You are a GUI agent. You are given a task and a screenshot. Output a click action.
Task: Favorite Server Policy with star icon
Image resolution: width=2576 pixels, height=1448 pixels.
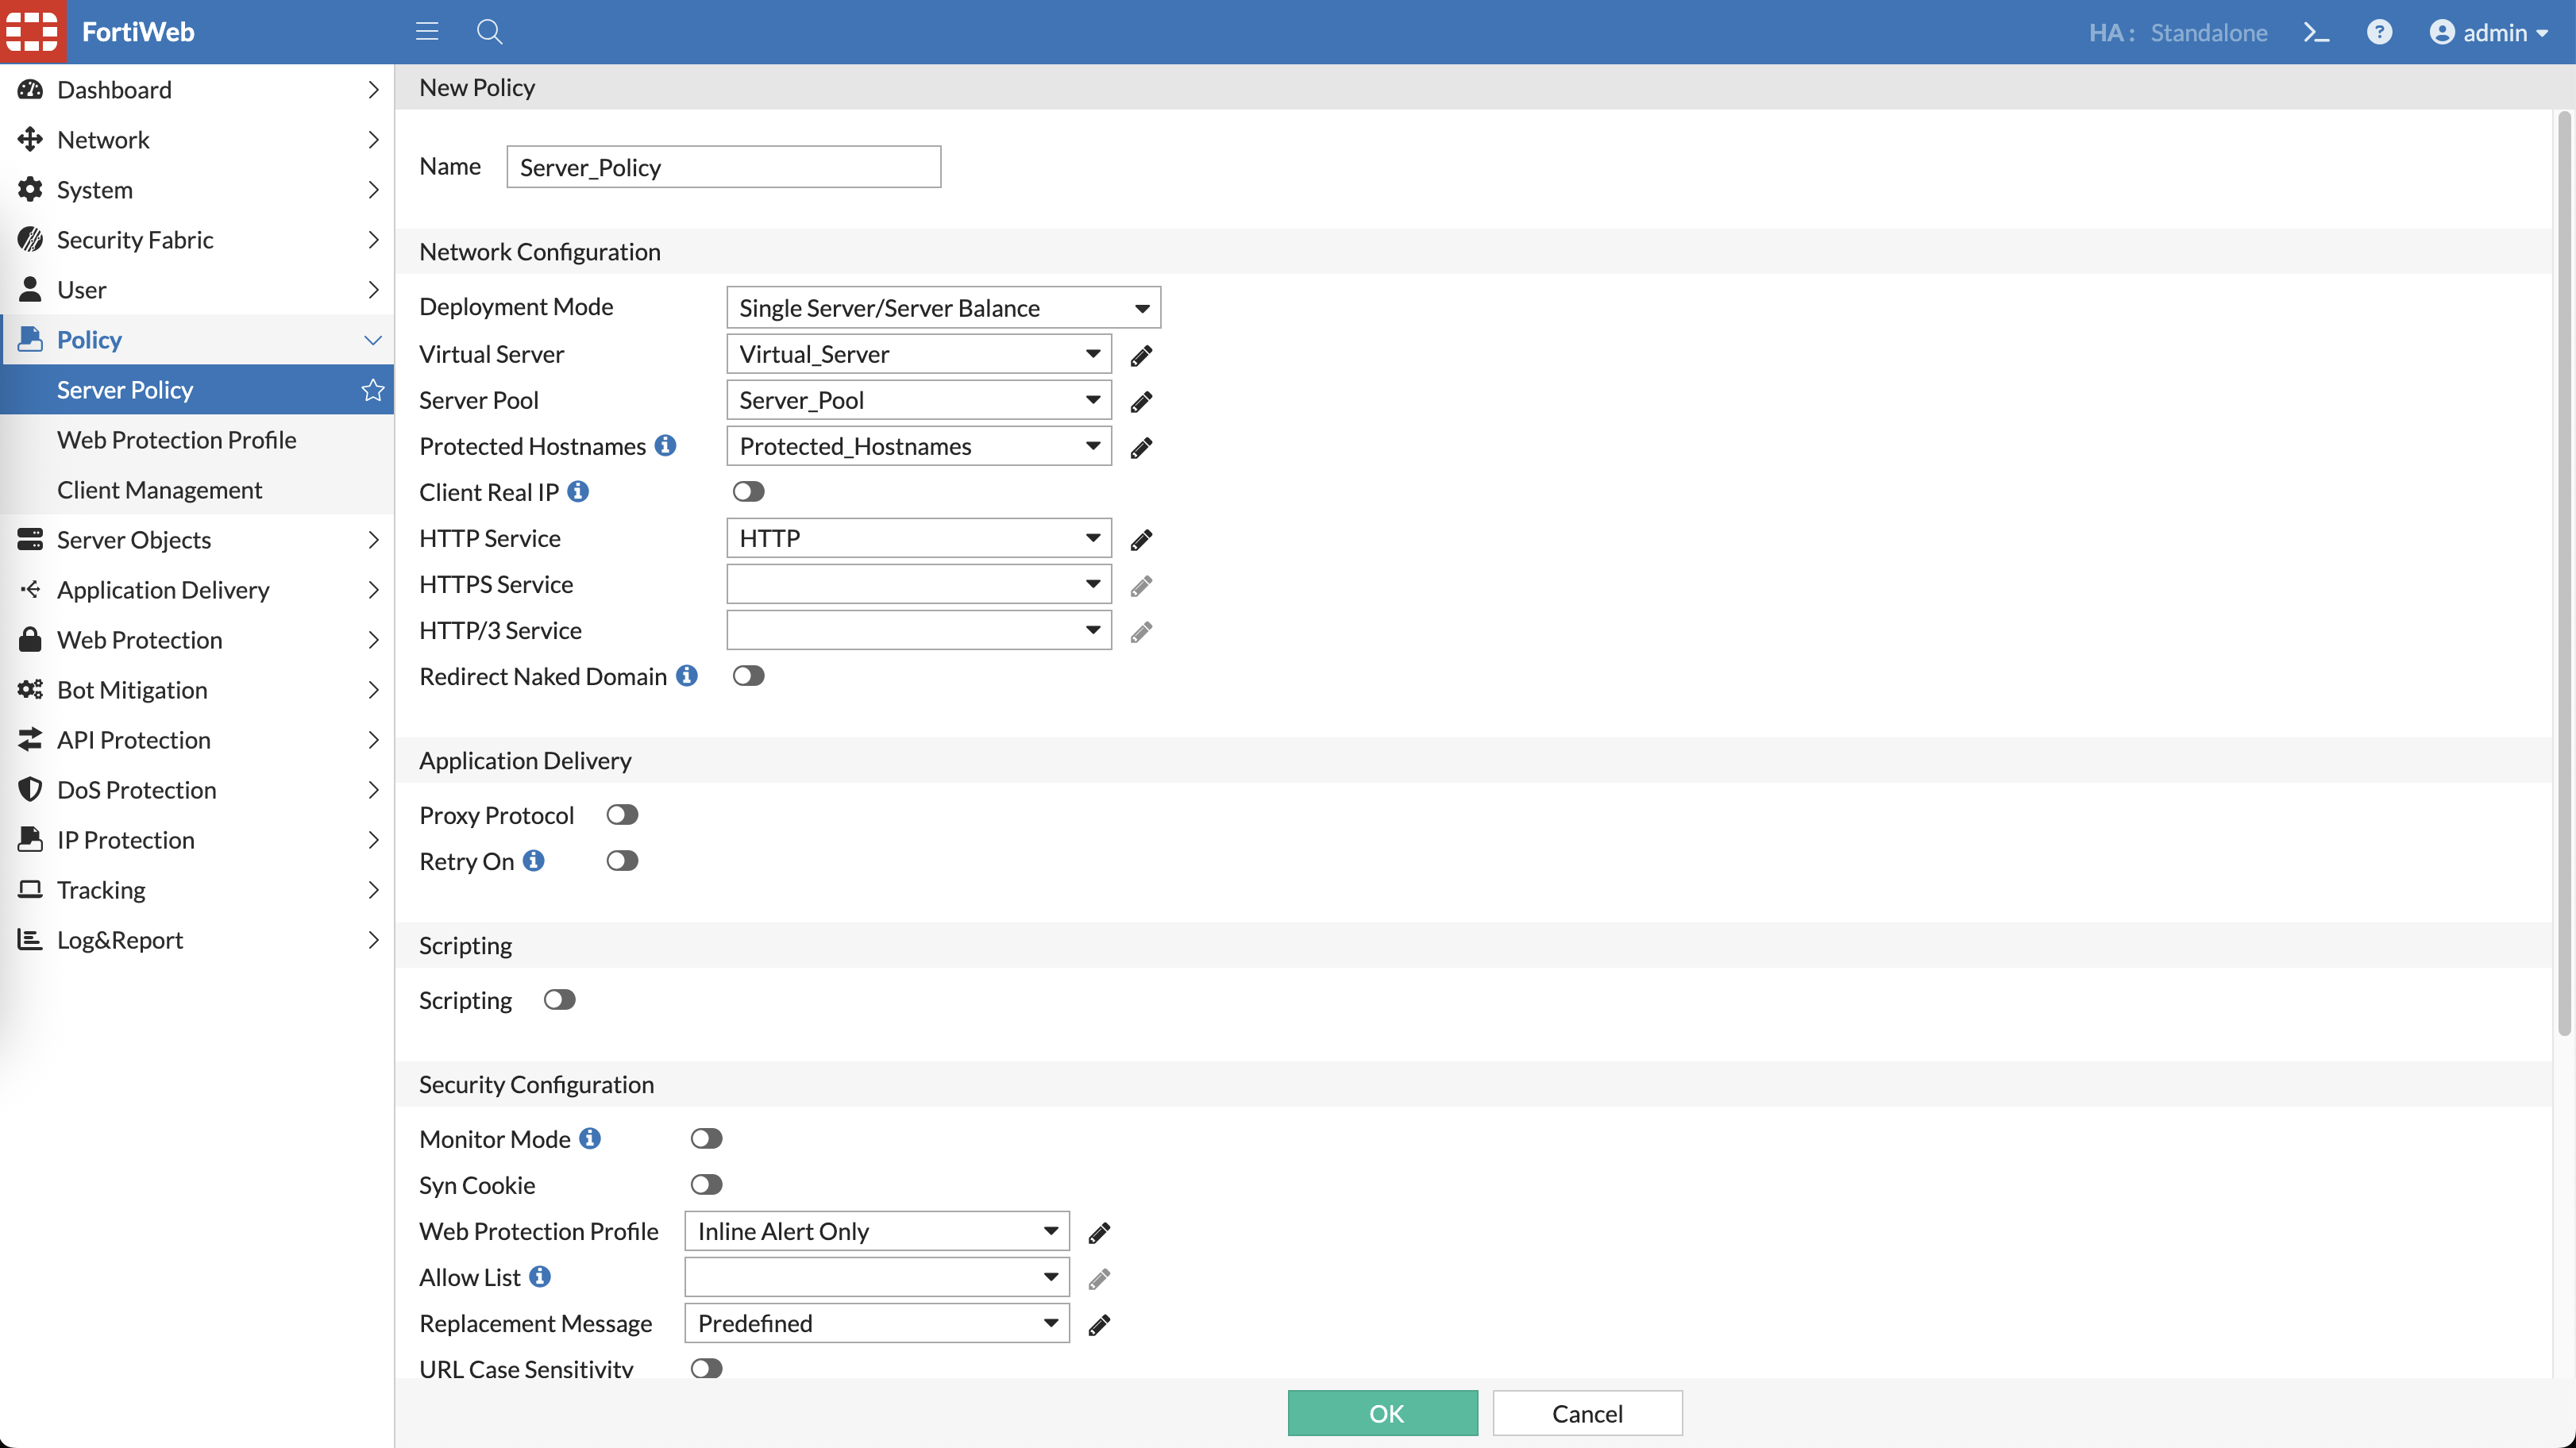[373, 390]
